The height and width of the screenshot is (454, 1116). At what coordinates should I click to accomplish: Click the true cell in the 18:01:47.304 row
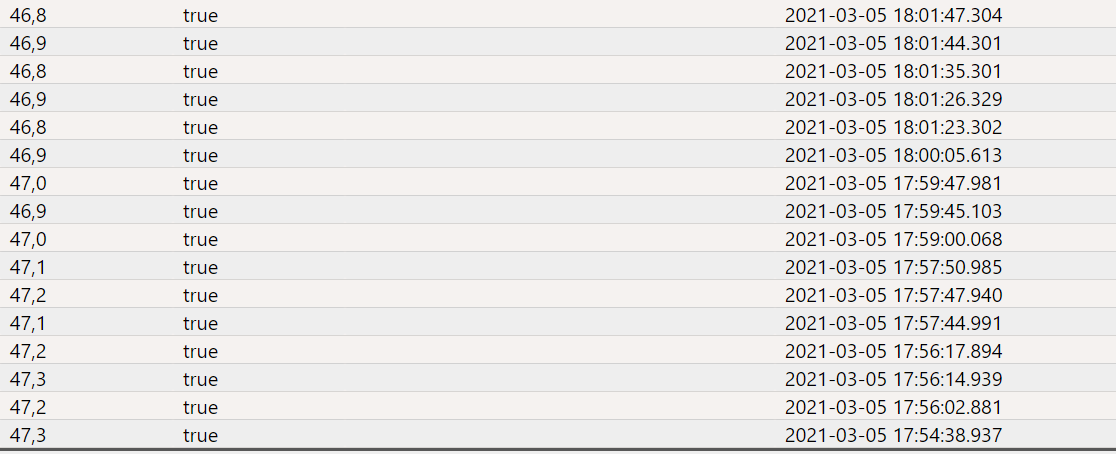(200, 16)
